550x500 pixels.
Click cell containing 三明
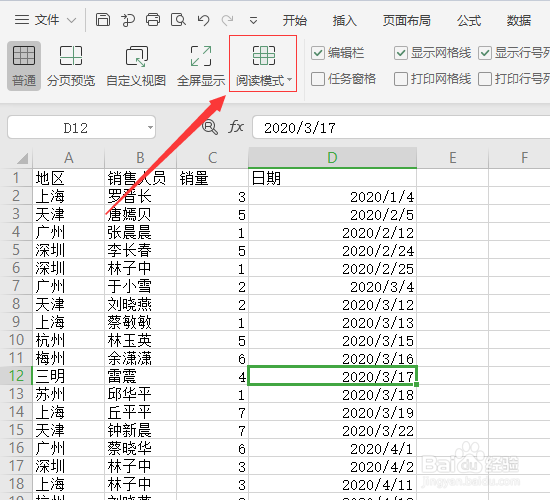coord(69,376)
